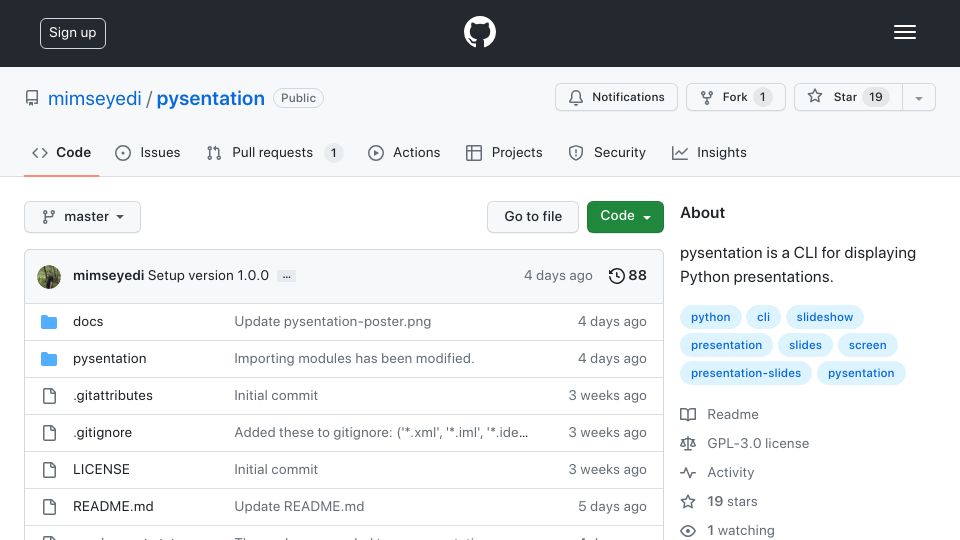Image resolution: width=960 pixels, height=540 pixels.
Task: Click the .gitattributes file icon
Action: point(50,396)
